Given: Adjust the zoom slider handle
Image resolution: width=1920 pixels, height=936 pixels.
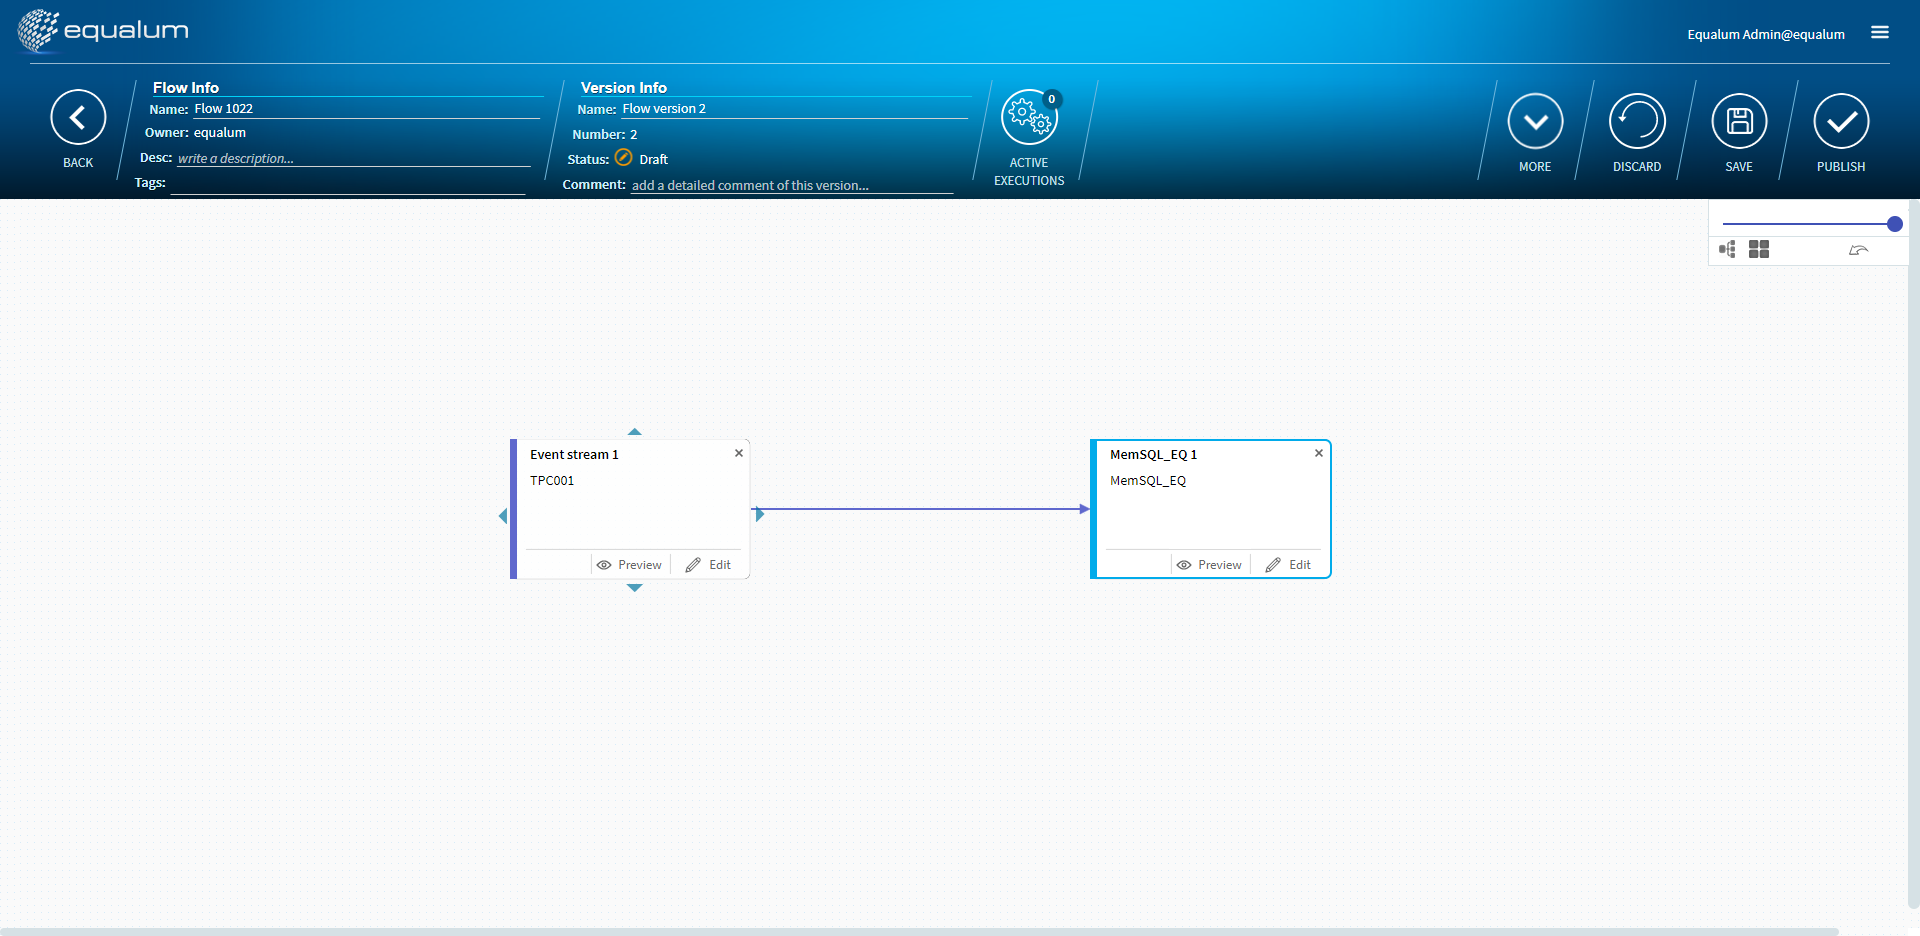Looking at the screenshot, I should click(x=1894, y=224).
